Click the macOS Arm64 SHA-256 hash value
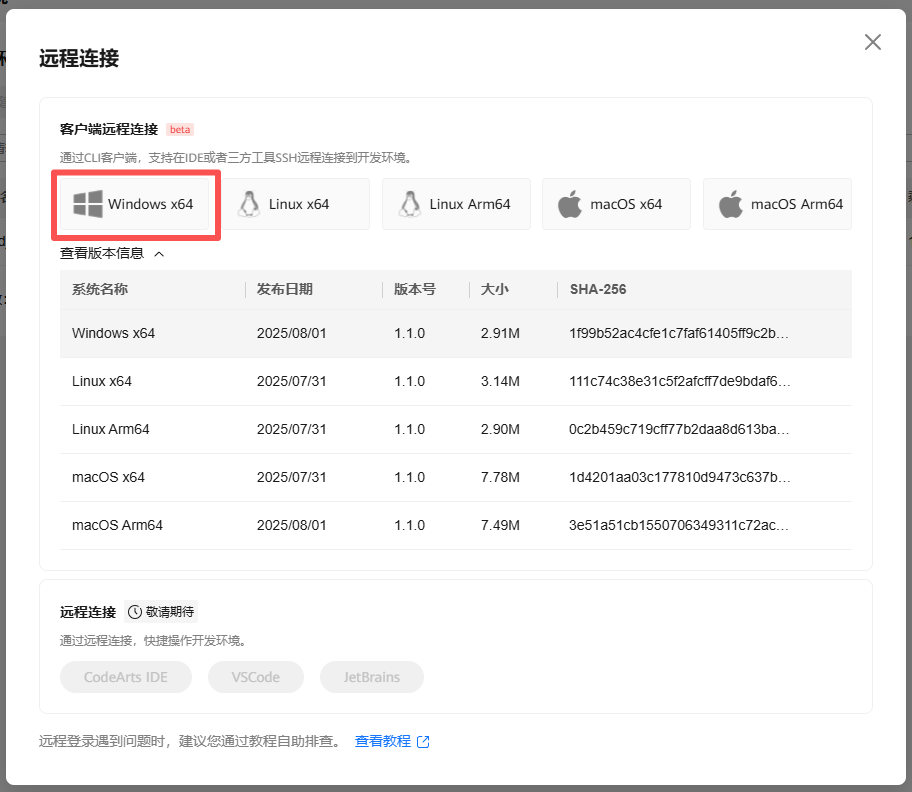The height and width of the screenshot is (792, 912). point(679,525)
